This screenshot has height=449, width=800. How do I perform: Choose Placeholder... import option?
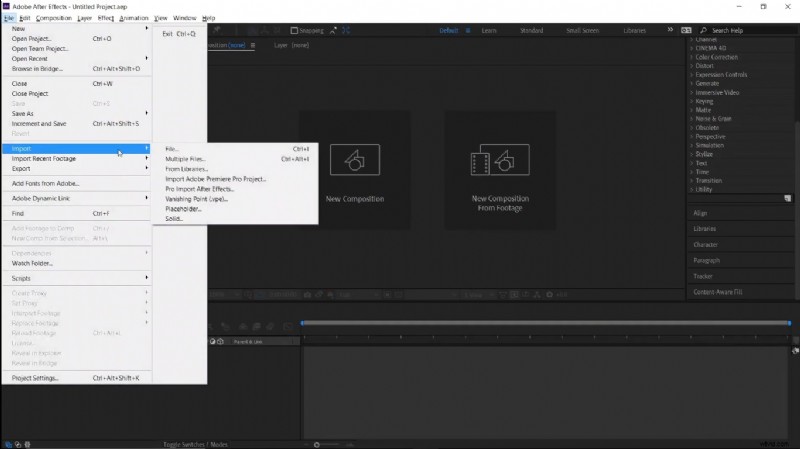pos(235,209)
